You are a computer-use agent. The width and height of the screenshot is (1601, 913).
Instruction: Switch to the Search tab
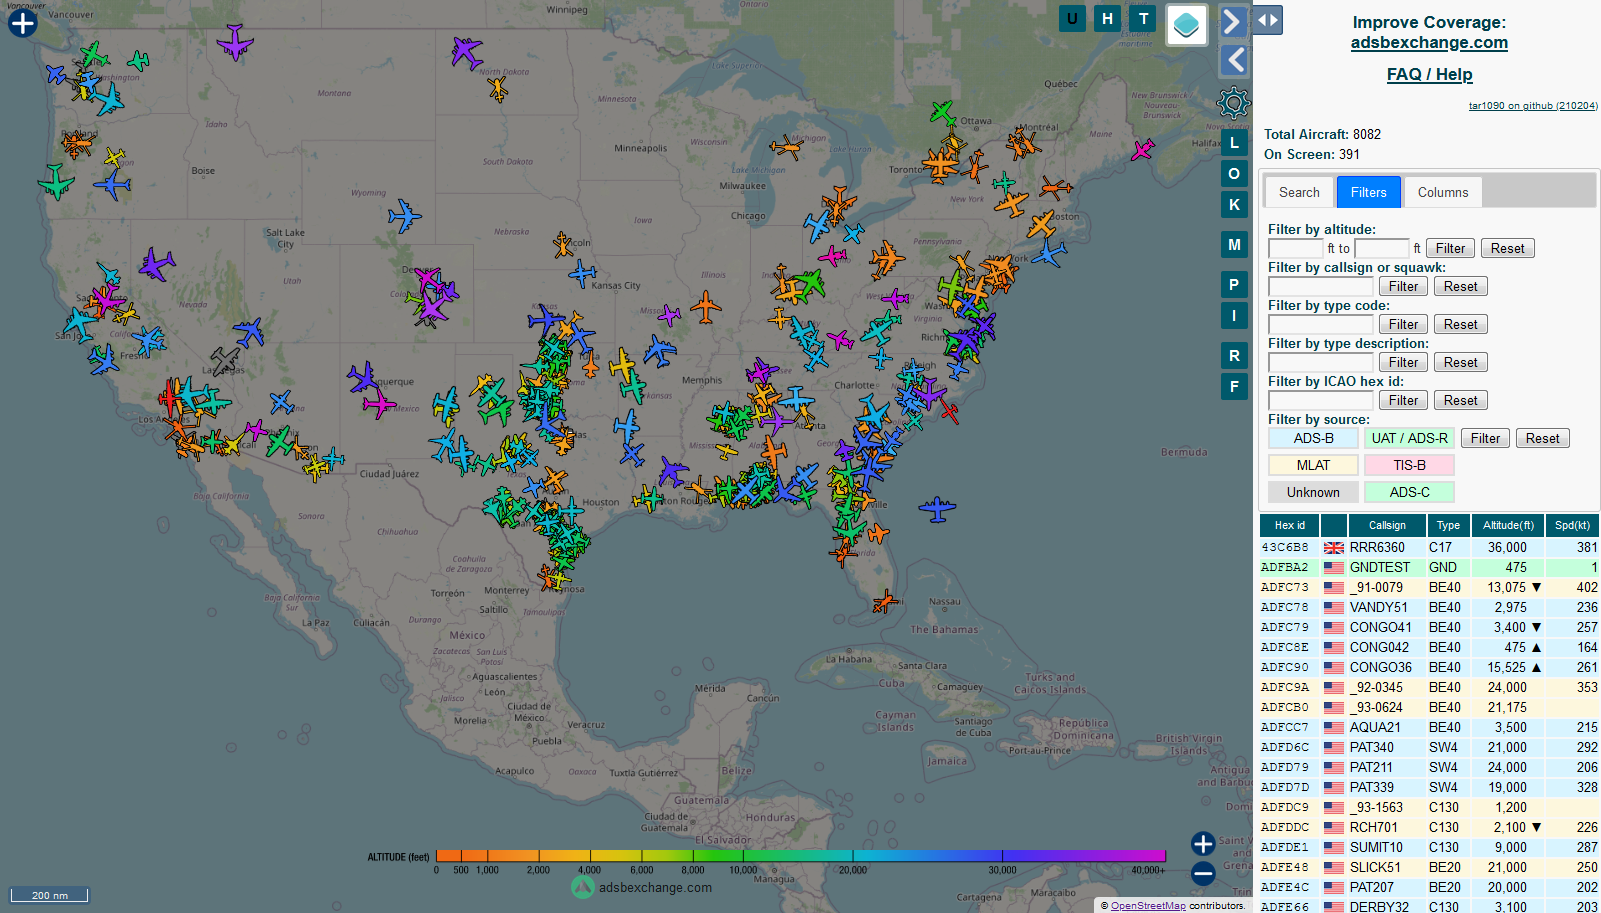pos(1299,192)
